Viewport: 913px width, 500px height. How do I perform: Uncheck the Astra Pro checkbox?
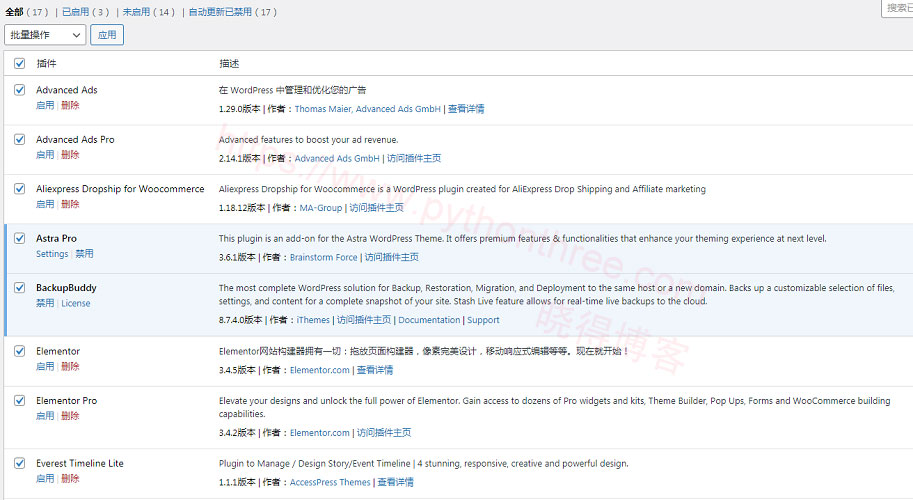click(x=20, y=238)
